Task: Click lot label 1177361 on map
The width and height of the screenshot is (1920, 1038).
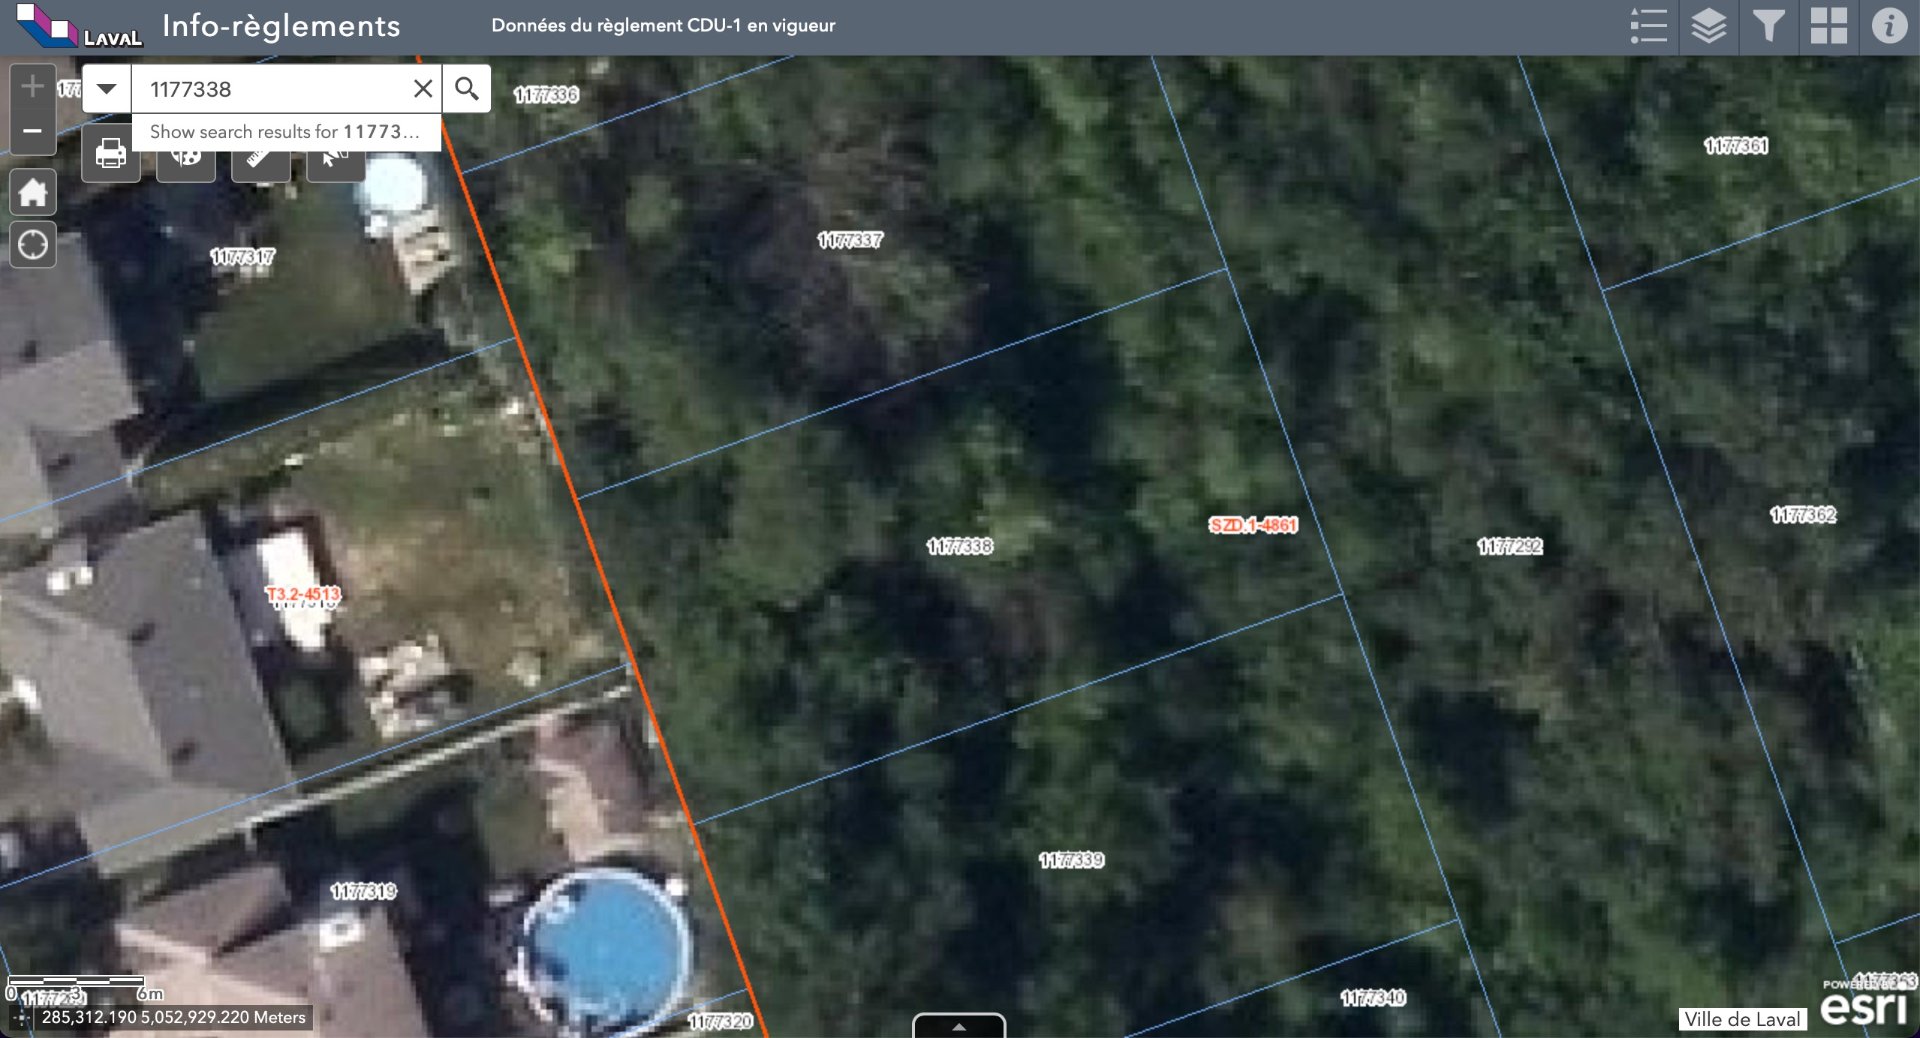Action: click(1736, 146)
